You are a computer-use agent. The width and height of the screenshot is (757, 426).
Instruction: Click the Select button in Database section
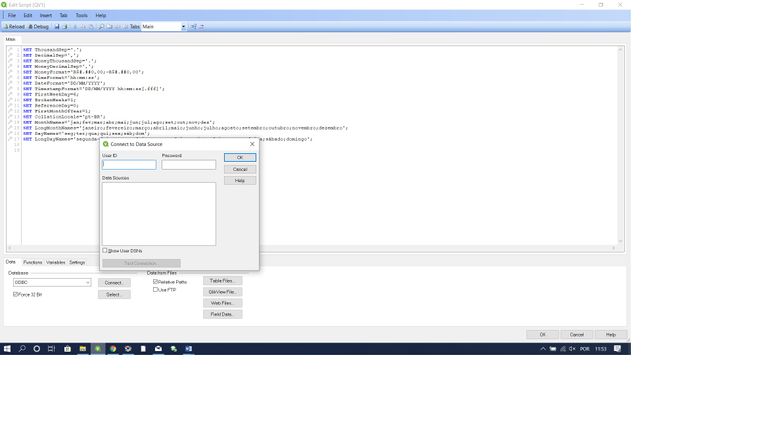coord(114,294)
